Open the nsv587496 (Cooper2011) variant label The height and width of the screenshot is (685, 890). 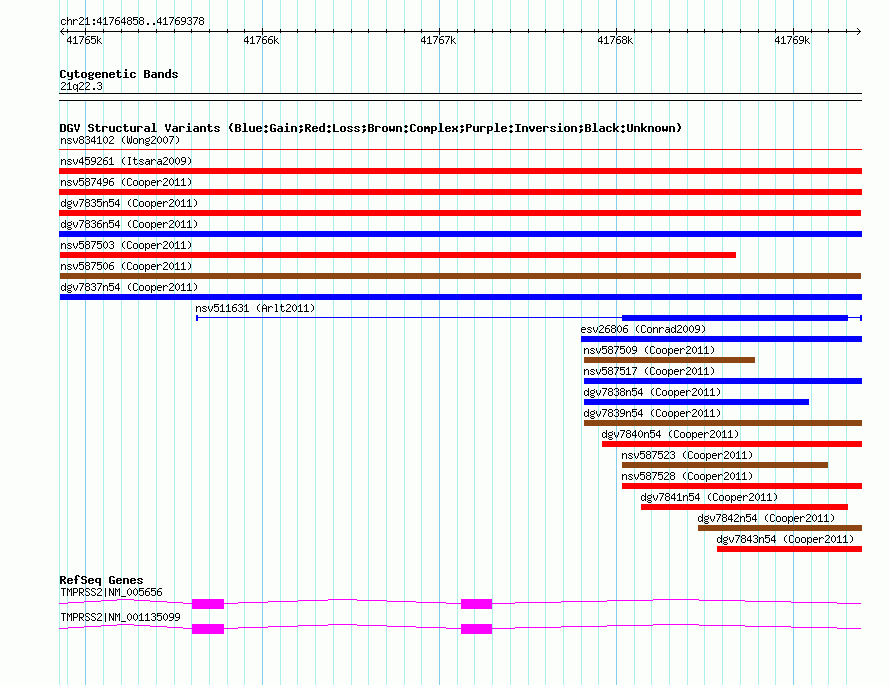[x=126, y=182]
